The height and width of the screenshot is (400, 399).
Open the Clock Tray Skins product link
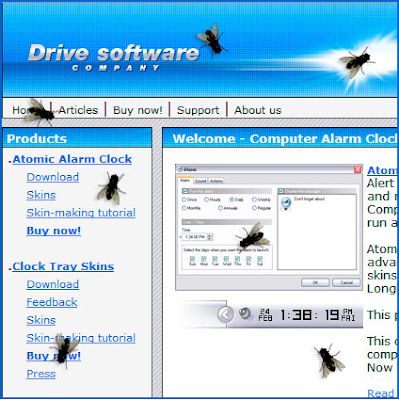pos(63,266)
